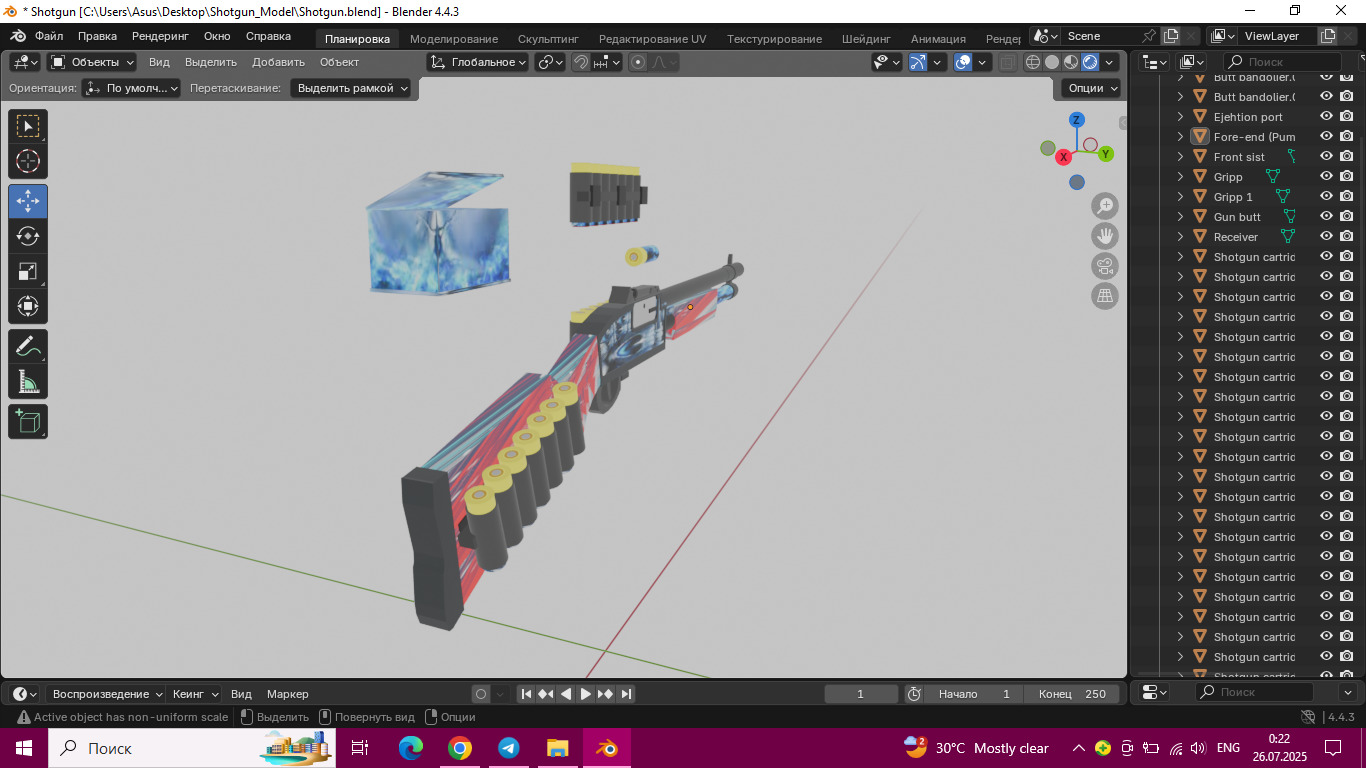Select the Scale tool
Viewport: 1366px width, 768px height.
click(28, 271)
